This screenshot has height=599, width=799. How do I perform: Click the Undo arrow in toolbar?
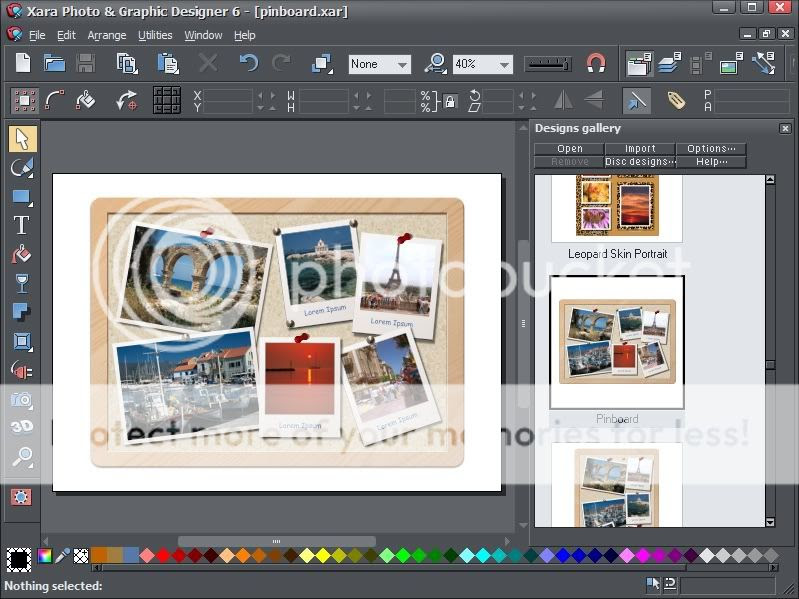pos(248,64)
